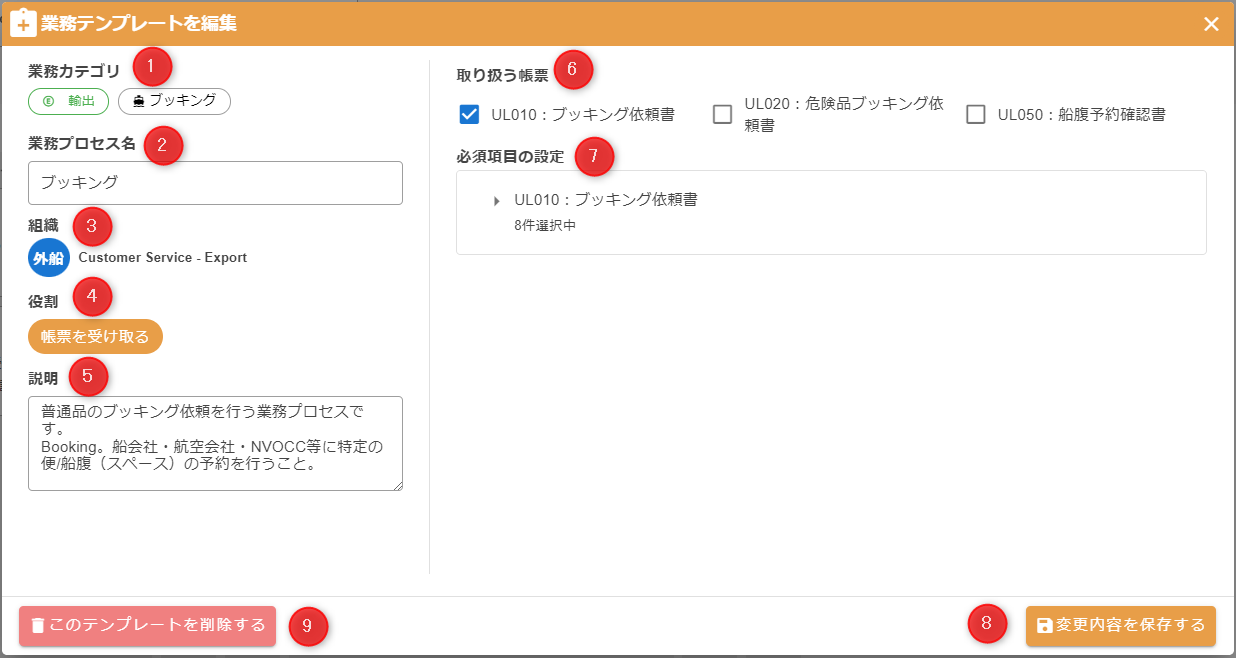
Task: Close the template edit dialog
Action: pos(1211,24)
